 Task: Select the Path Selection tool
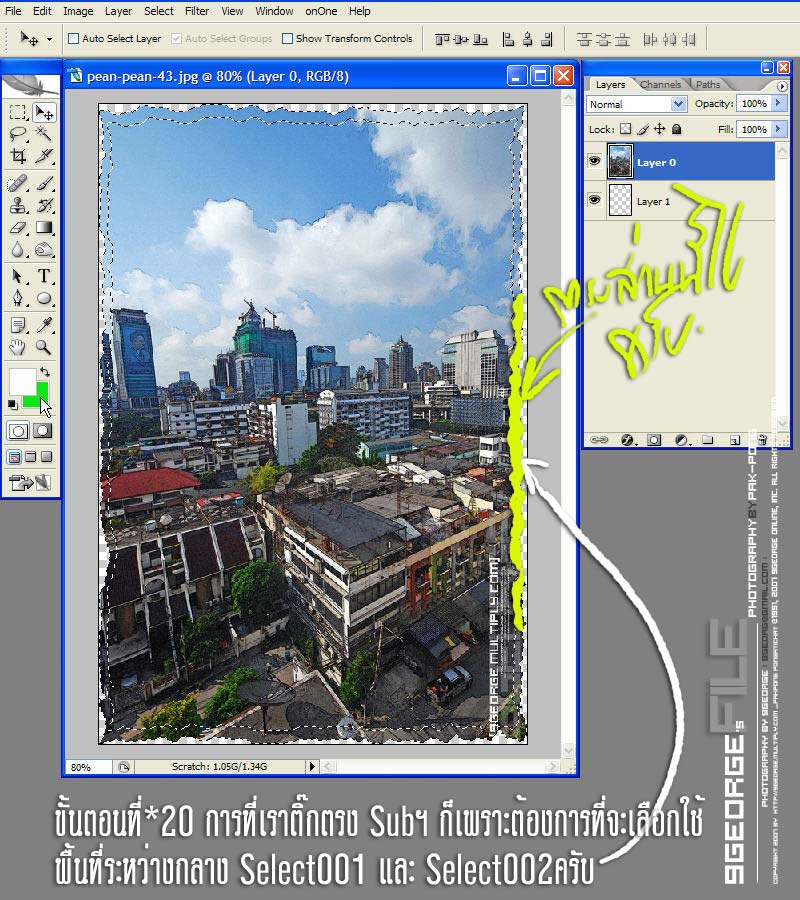point(18,277)
